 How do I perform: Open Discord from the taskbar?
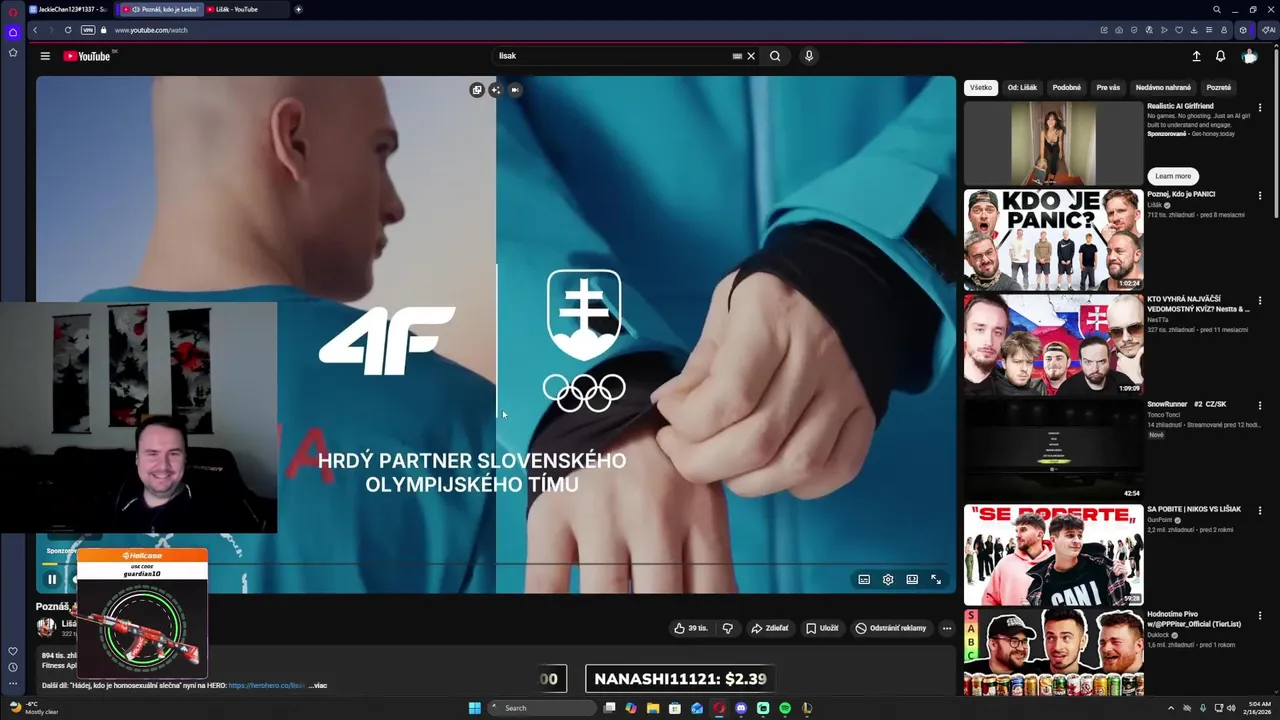(x=741, y=708)
